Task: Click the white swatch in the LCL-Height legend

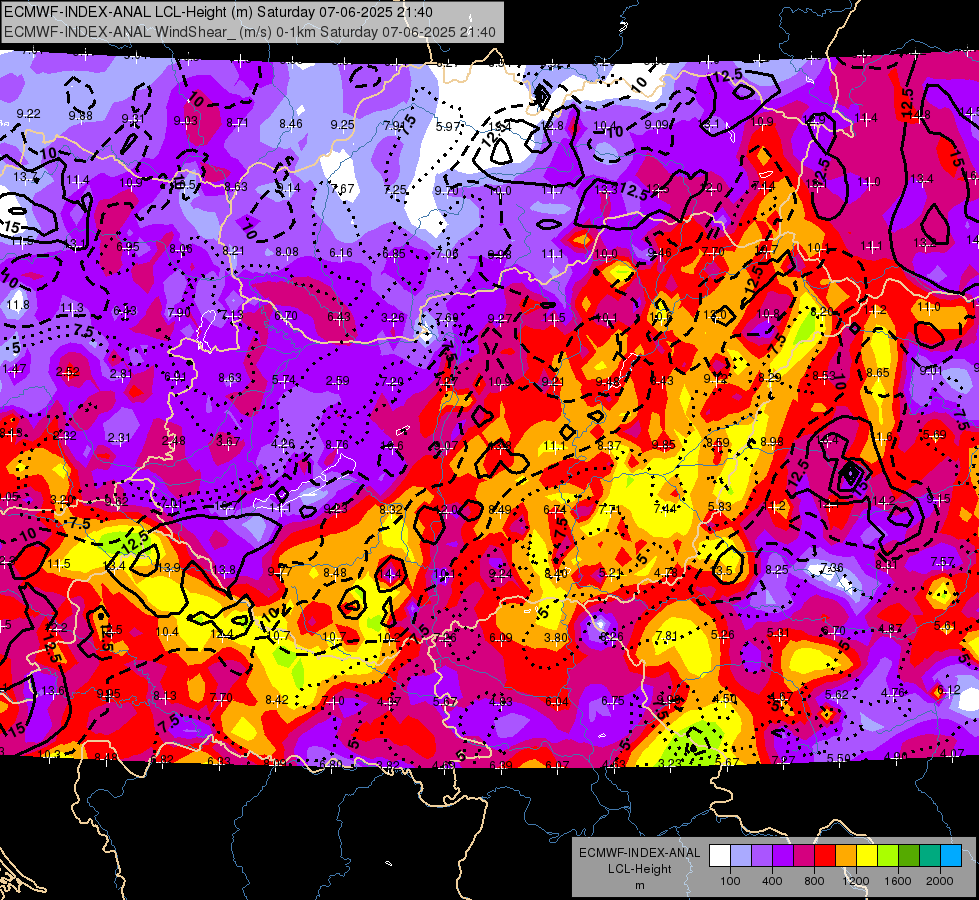Action: pos(720,856)
